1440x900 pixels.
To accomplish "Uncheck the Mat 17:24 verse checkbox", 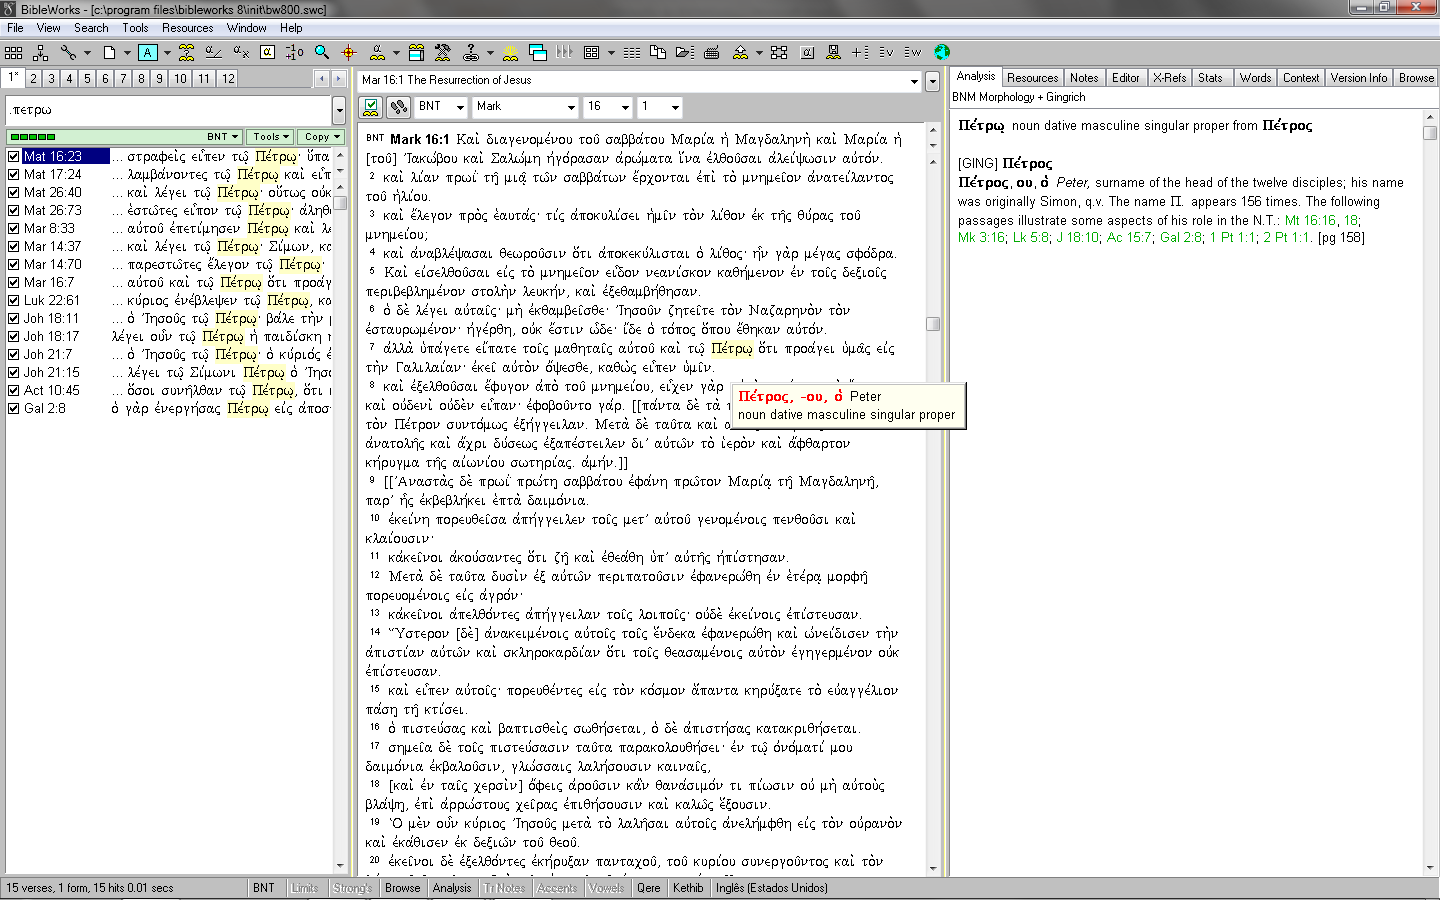I will click(14, 174).
